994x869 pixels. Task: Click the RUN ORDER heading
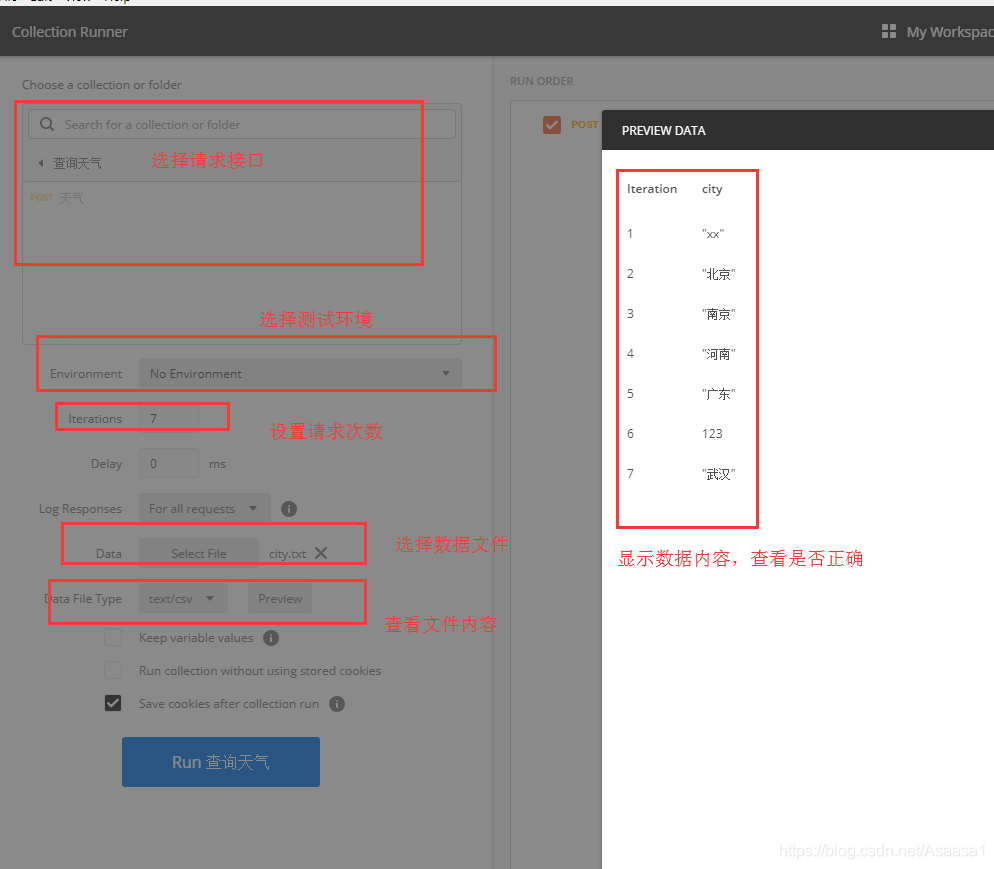pos(541,81)
